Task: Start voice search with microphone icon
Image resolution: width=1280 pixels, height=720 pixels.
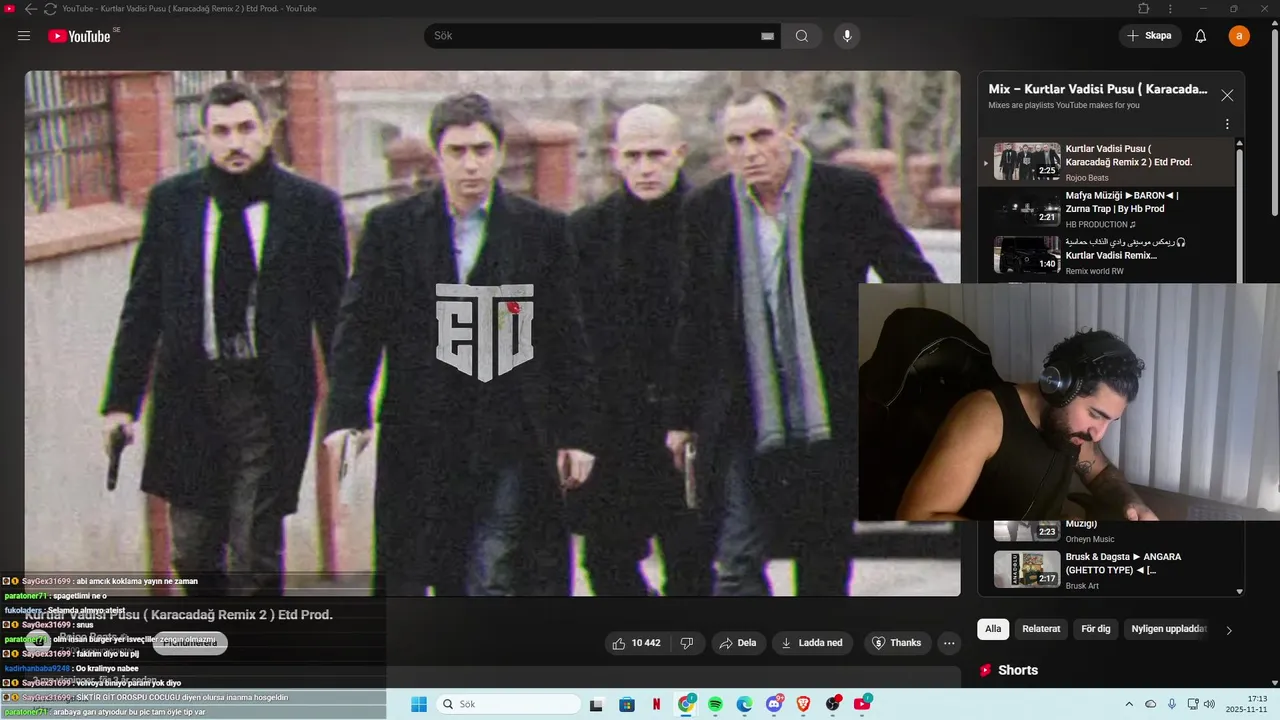Action: point(847,36)
